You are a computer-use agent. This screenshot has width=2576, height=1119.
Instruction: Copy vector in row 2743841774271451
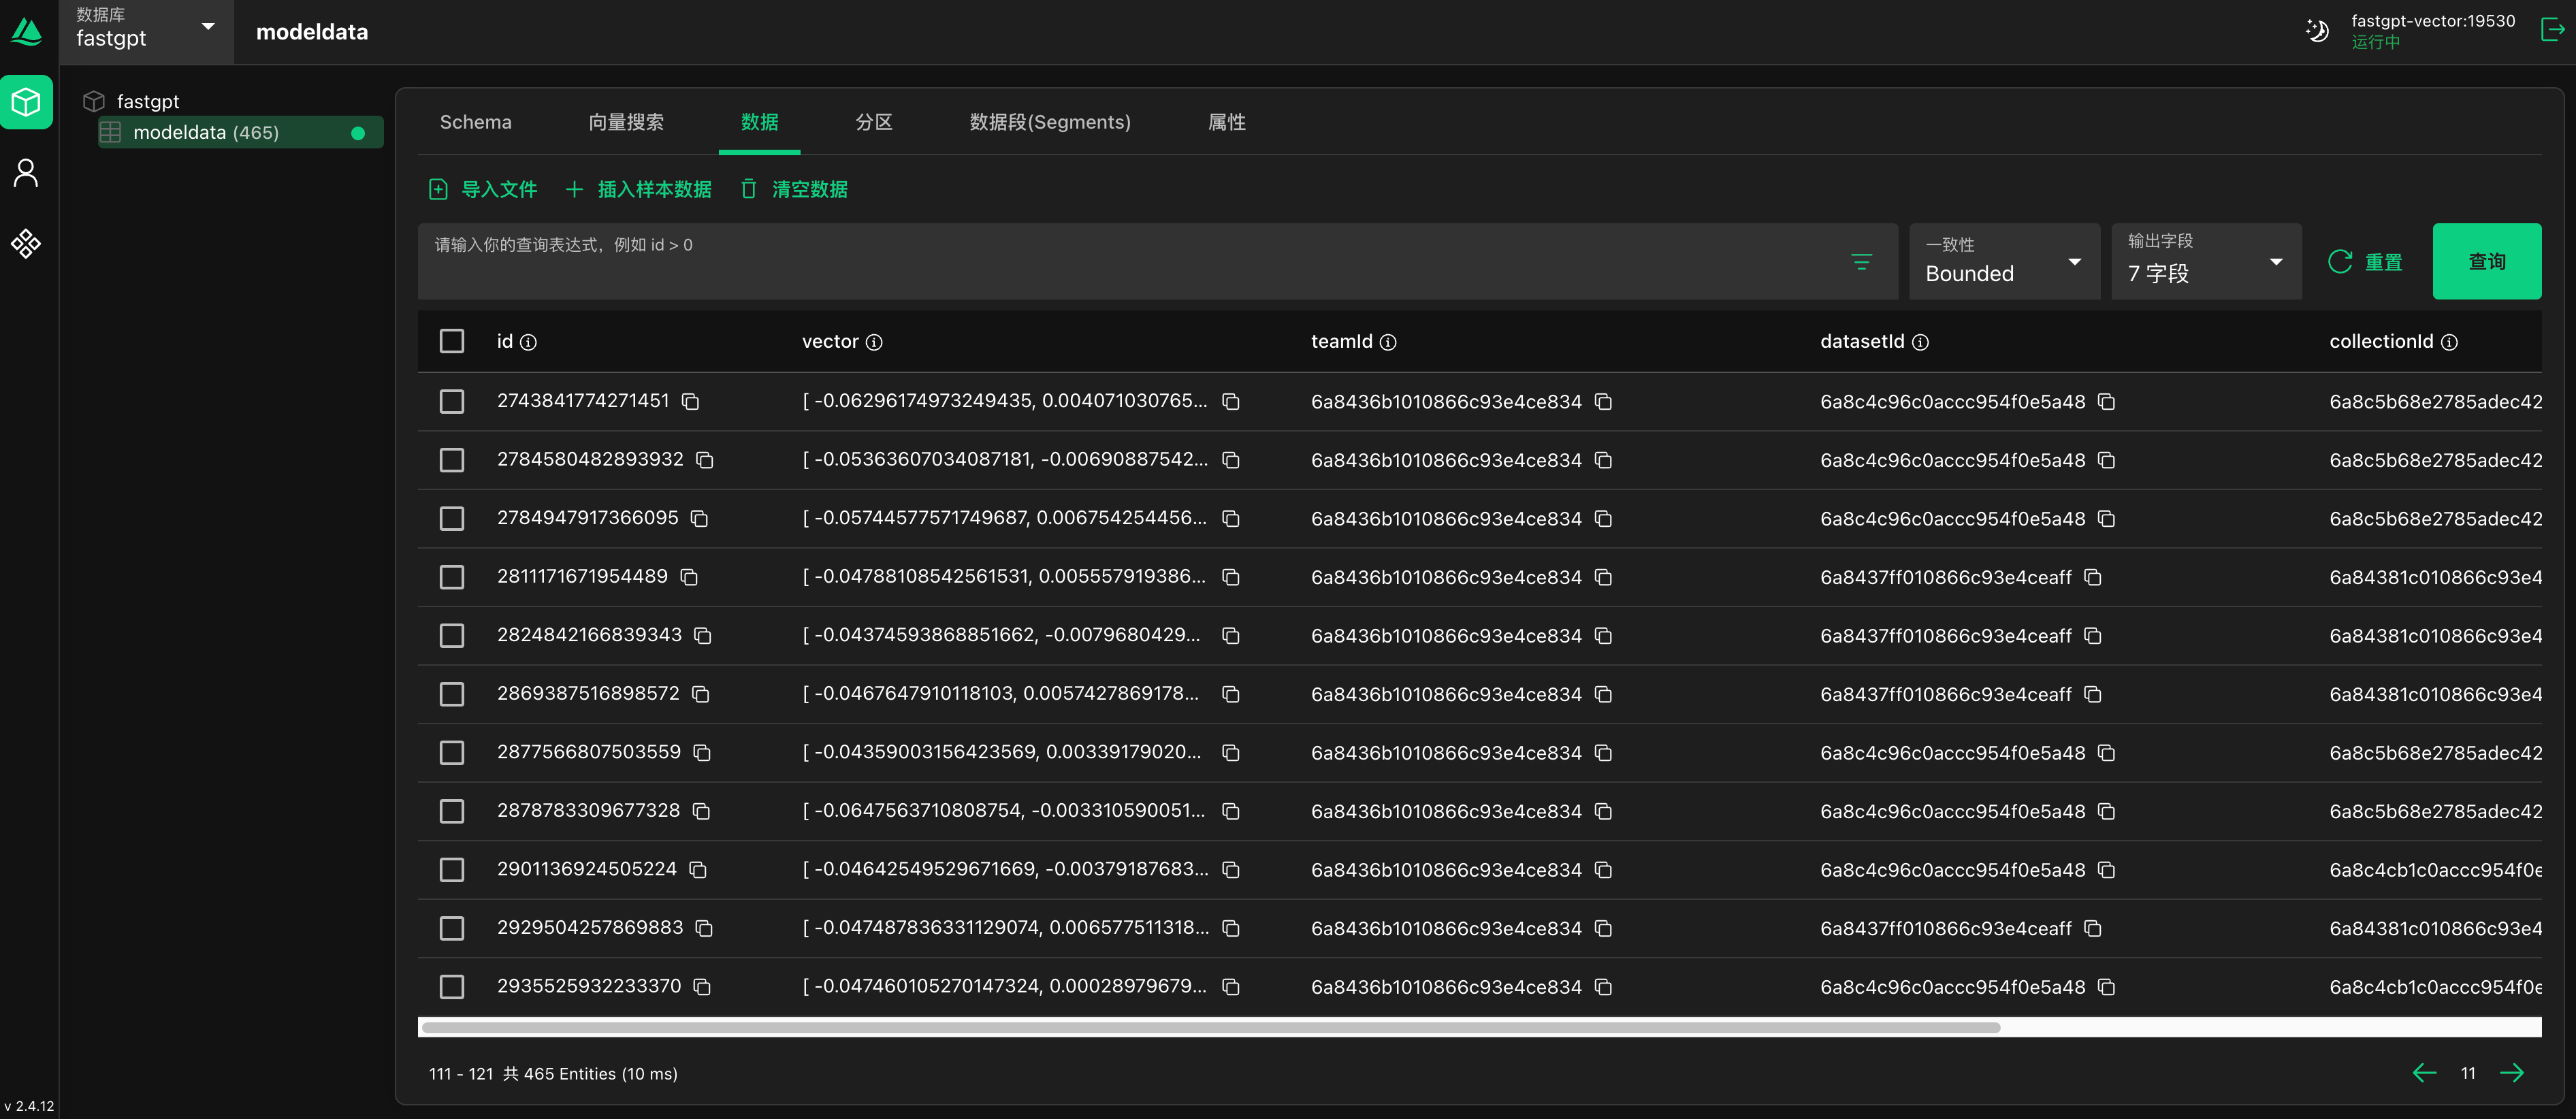(1231, 401)
